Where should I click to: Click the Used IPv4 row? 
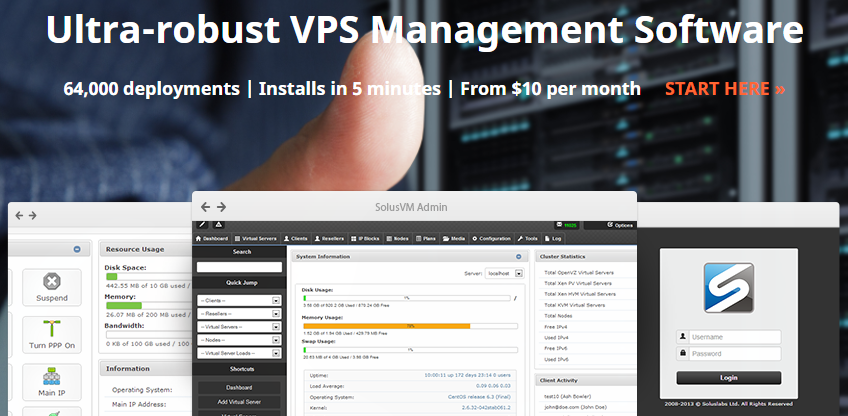[586, 338]
